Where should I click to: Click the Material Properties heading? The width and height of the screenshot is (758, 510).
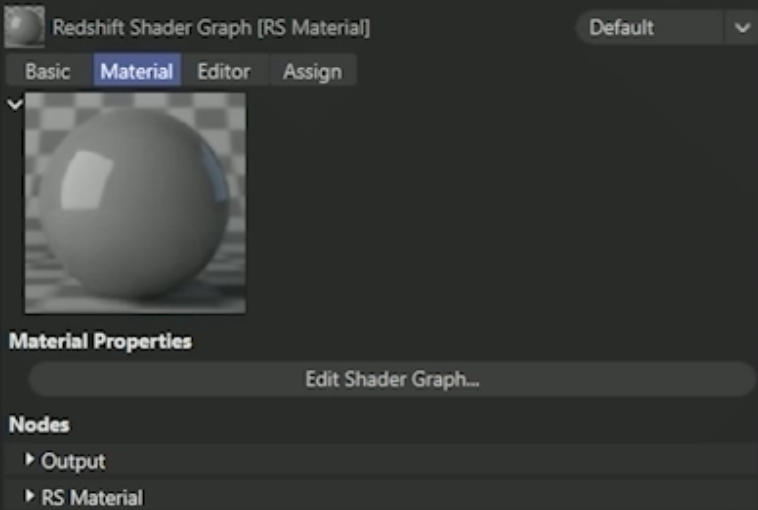click(x=101, y=341)
